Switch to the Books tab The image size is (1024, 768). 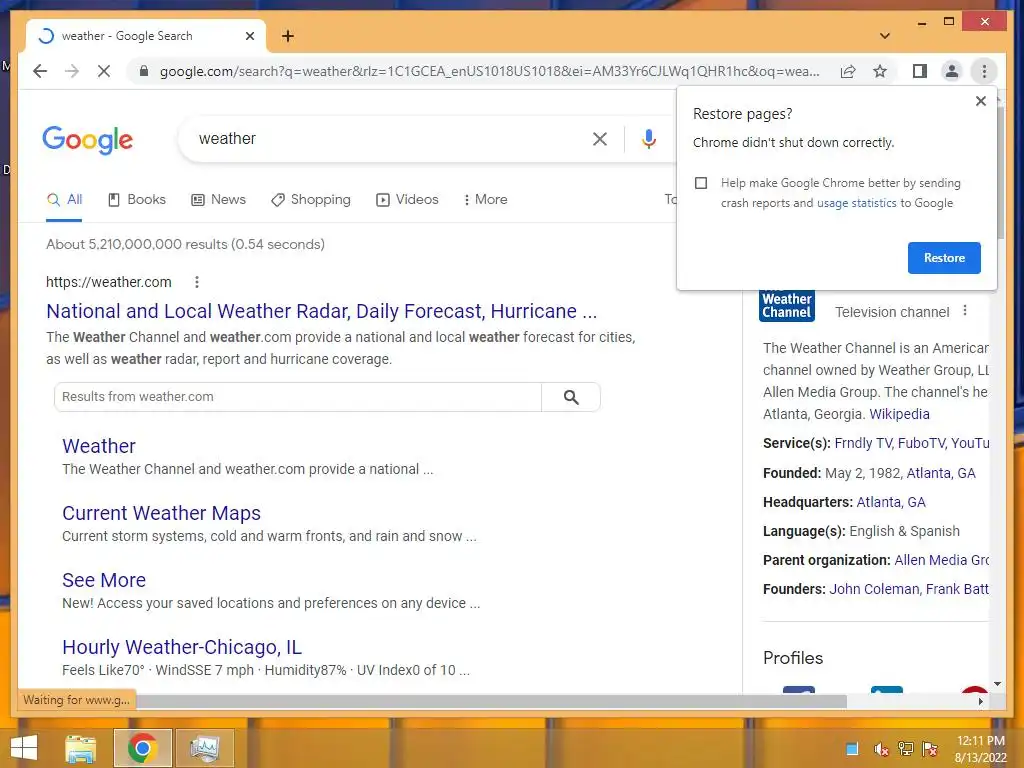tap(136, 200)
